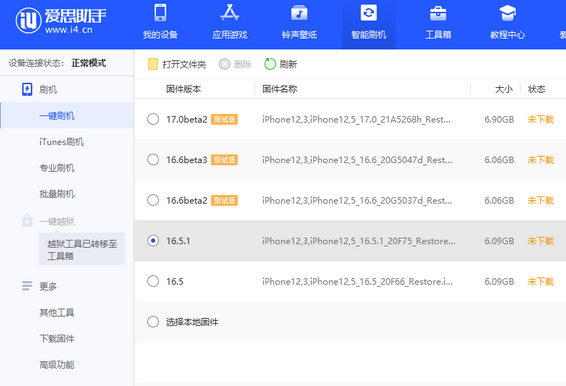Click 未下载 status for 17.0beta2
The image size is (566, 386).
click(x=541, y=119)
